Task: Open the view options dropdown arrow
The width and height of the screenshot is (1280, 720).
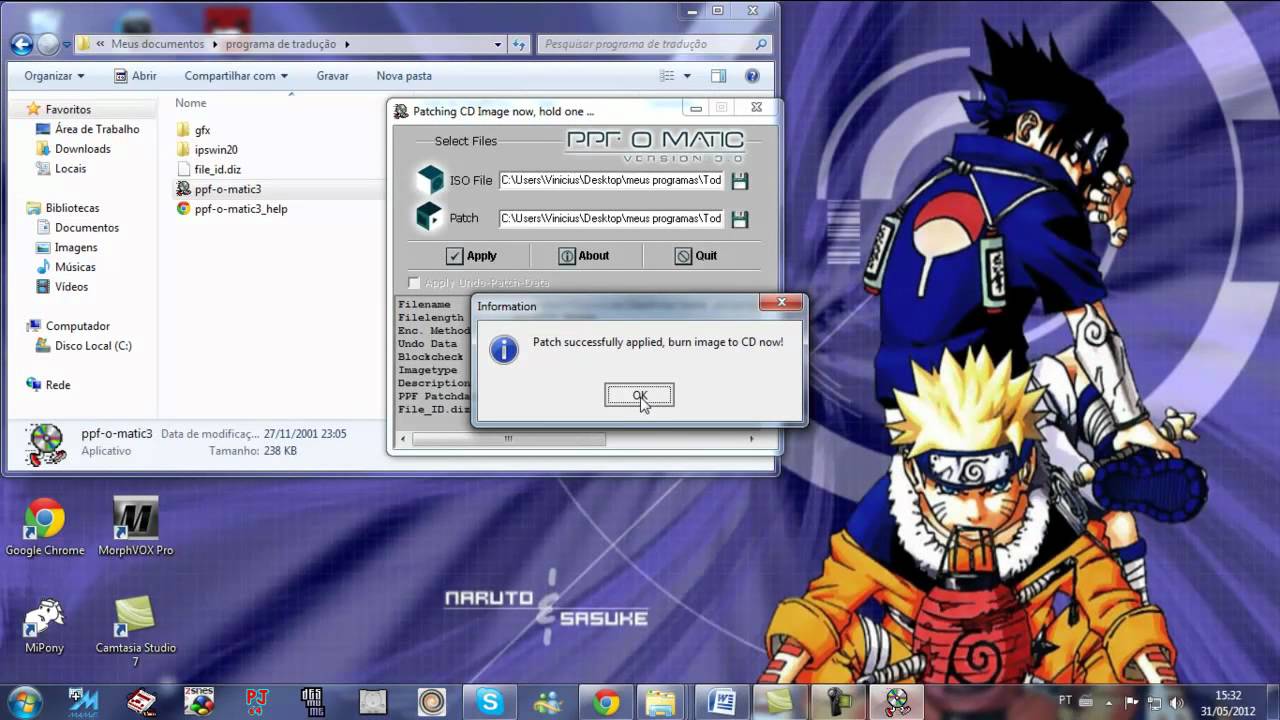Action: click(x=686, y=76)
